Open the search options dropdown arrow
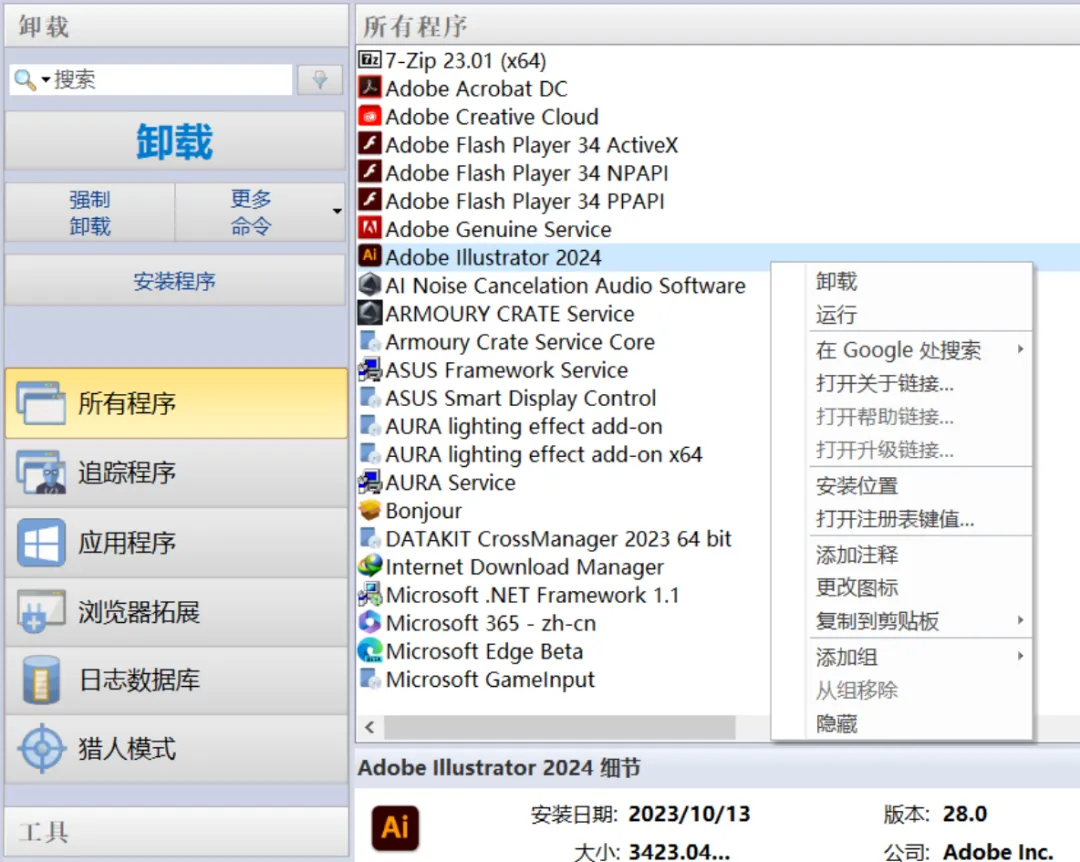This screenshot has width=1080, height=862. (45, 80)
